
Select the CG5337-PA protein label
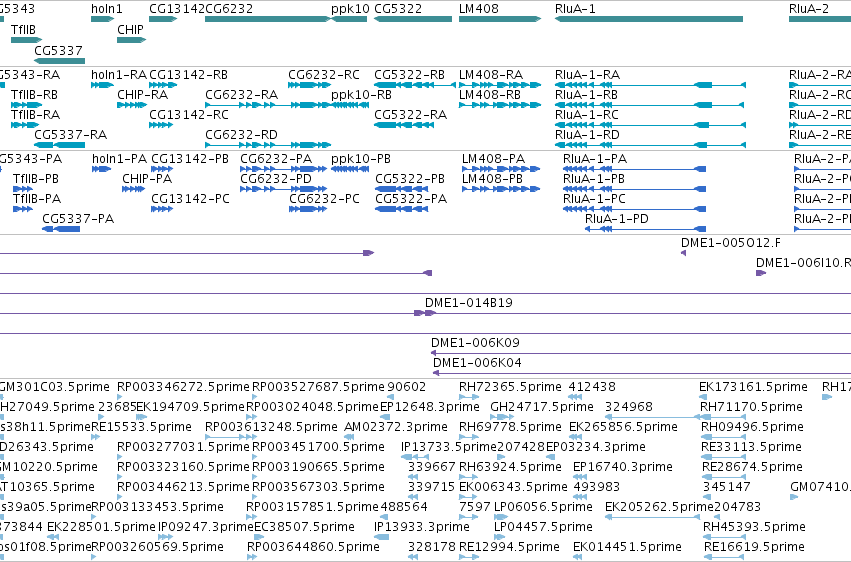[78, 219]
